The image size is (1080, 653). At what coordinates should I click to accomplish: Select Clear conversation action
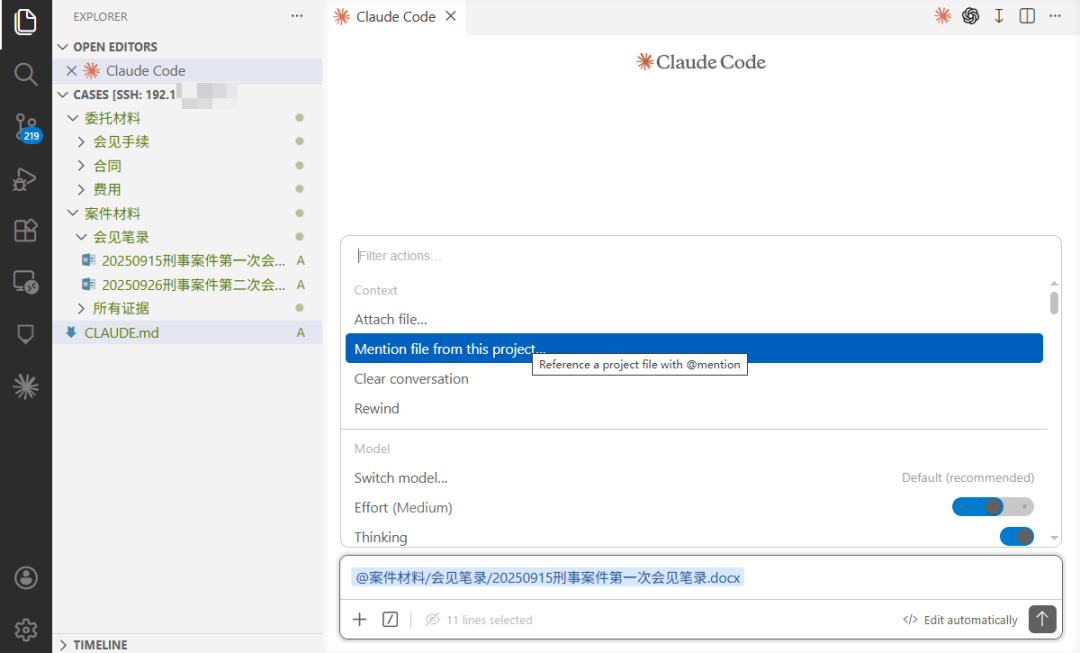(694, 379)
